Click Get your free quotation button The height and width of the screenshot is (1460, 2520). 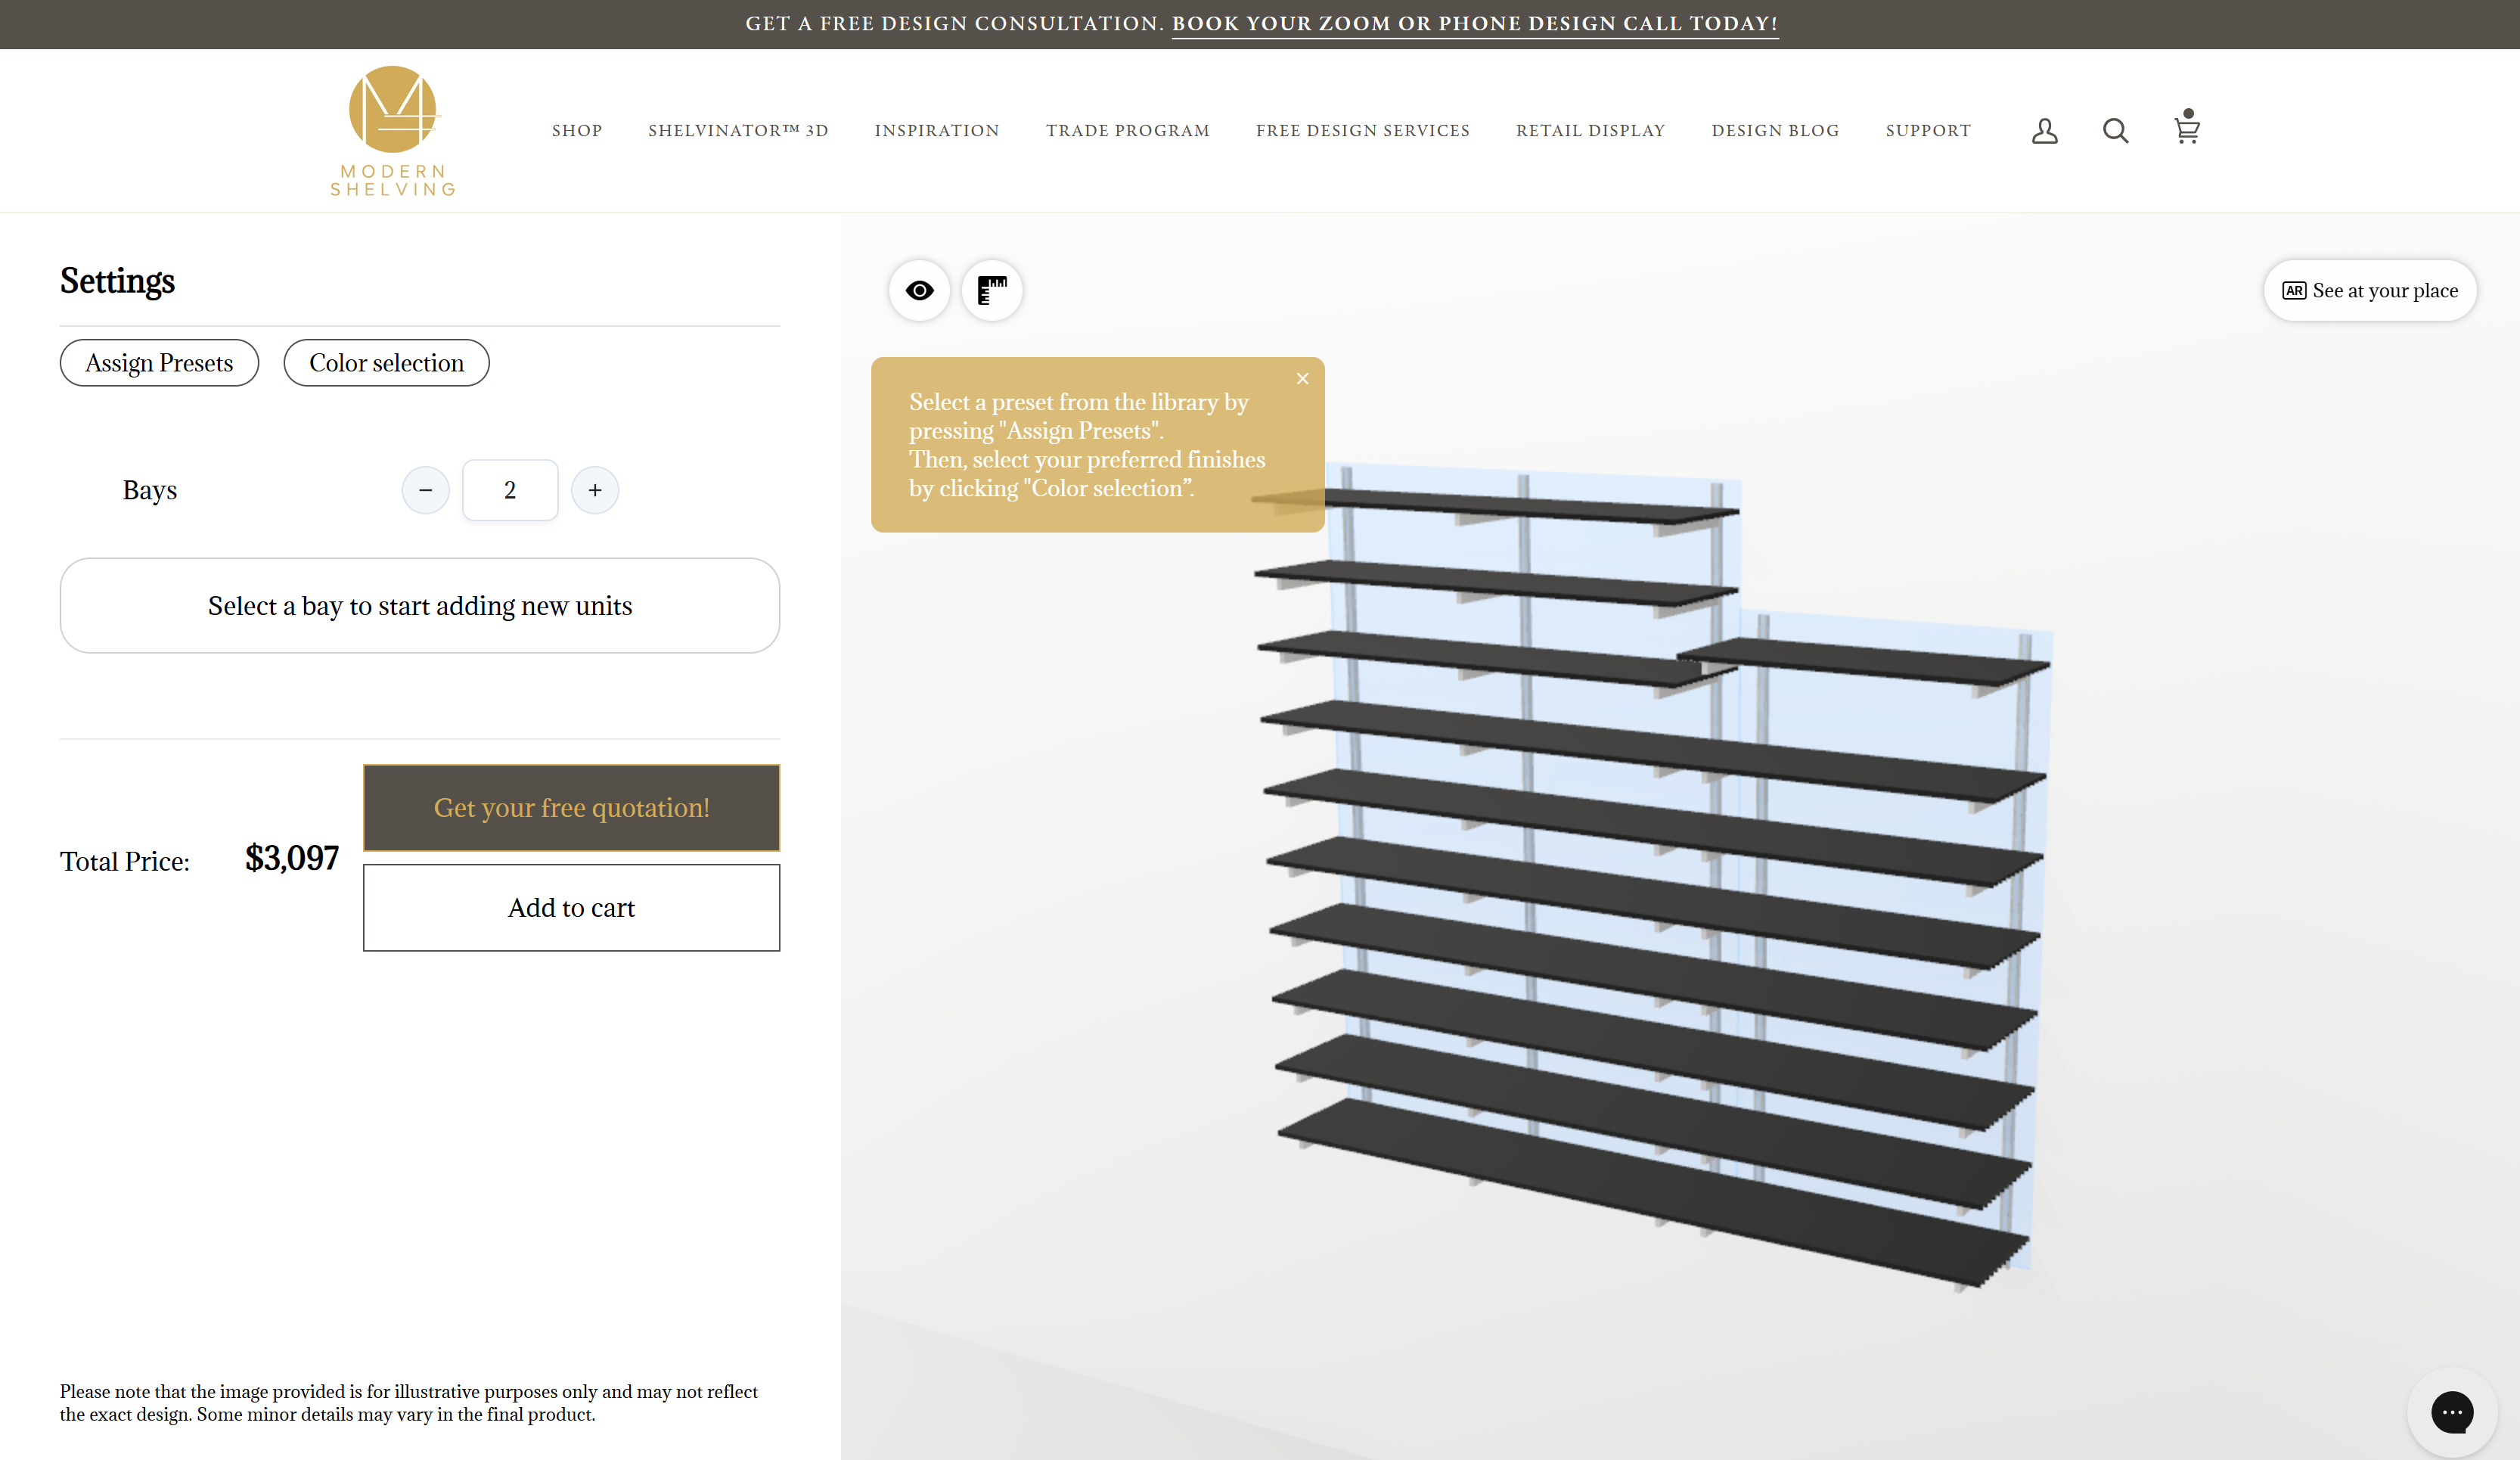(x=571, y=808)
